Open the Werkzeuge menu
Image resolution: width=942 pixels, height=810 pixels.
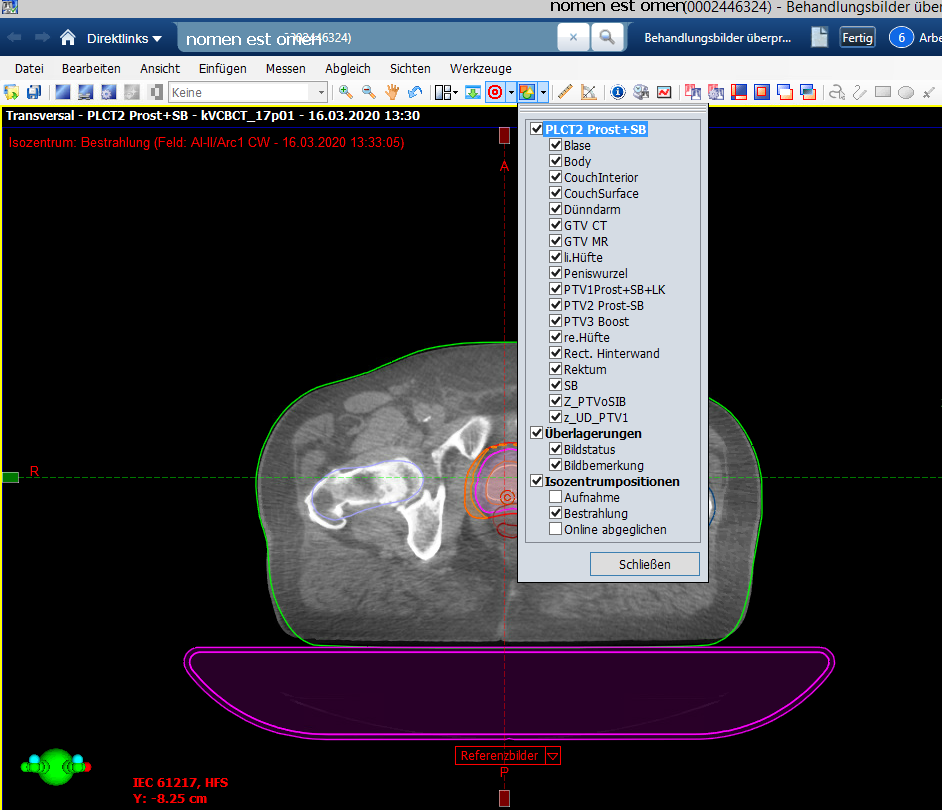click(480, 68)
